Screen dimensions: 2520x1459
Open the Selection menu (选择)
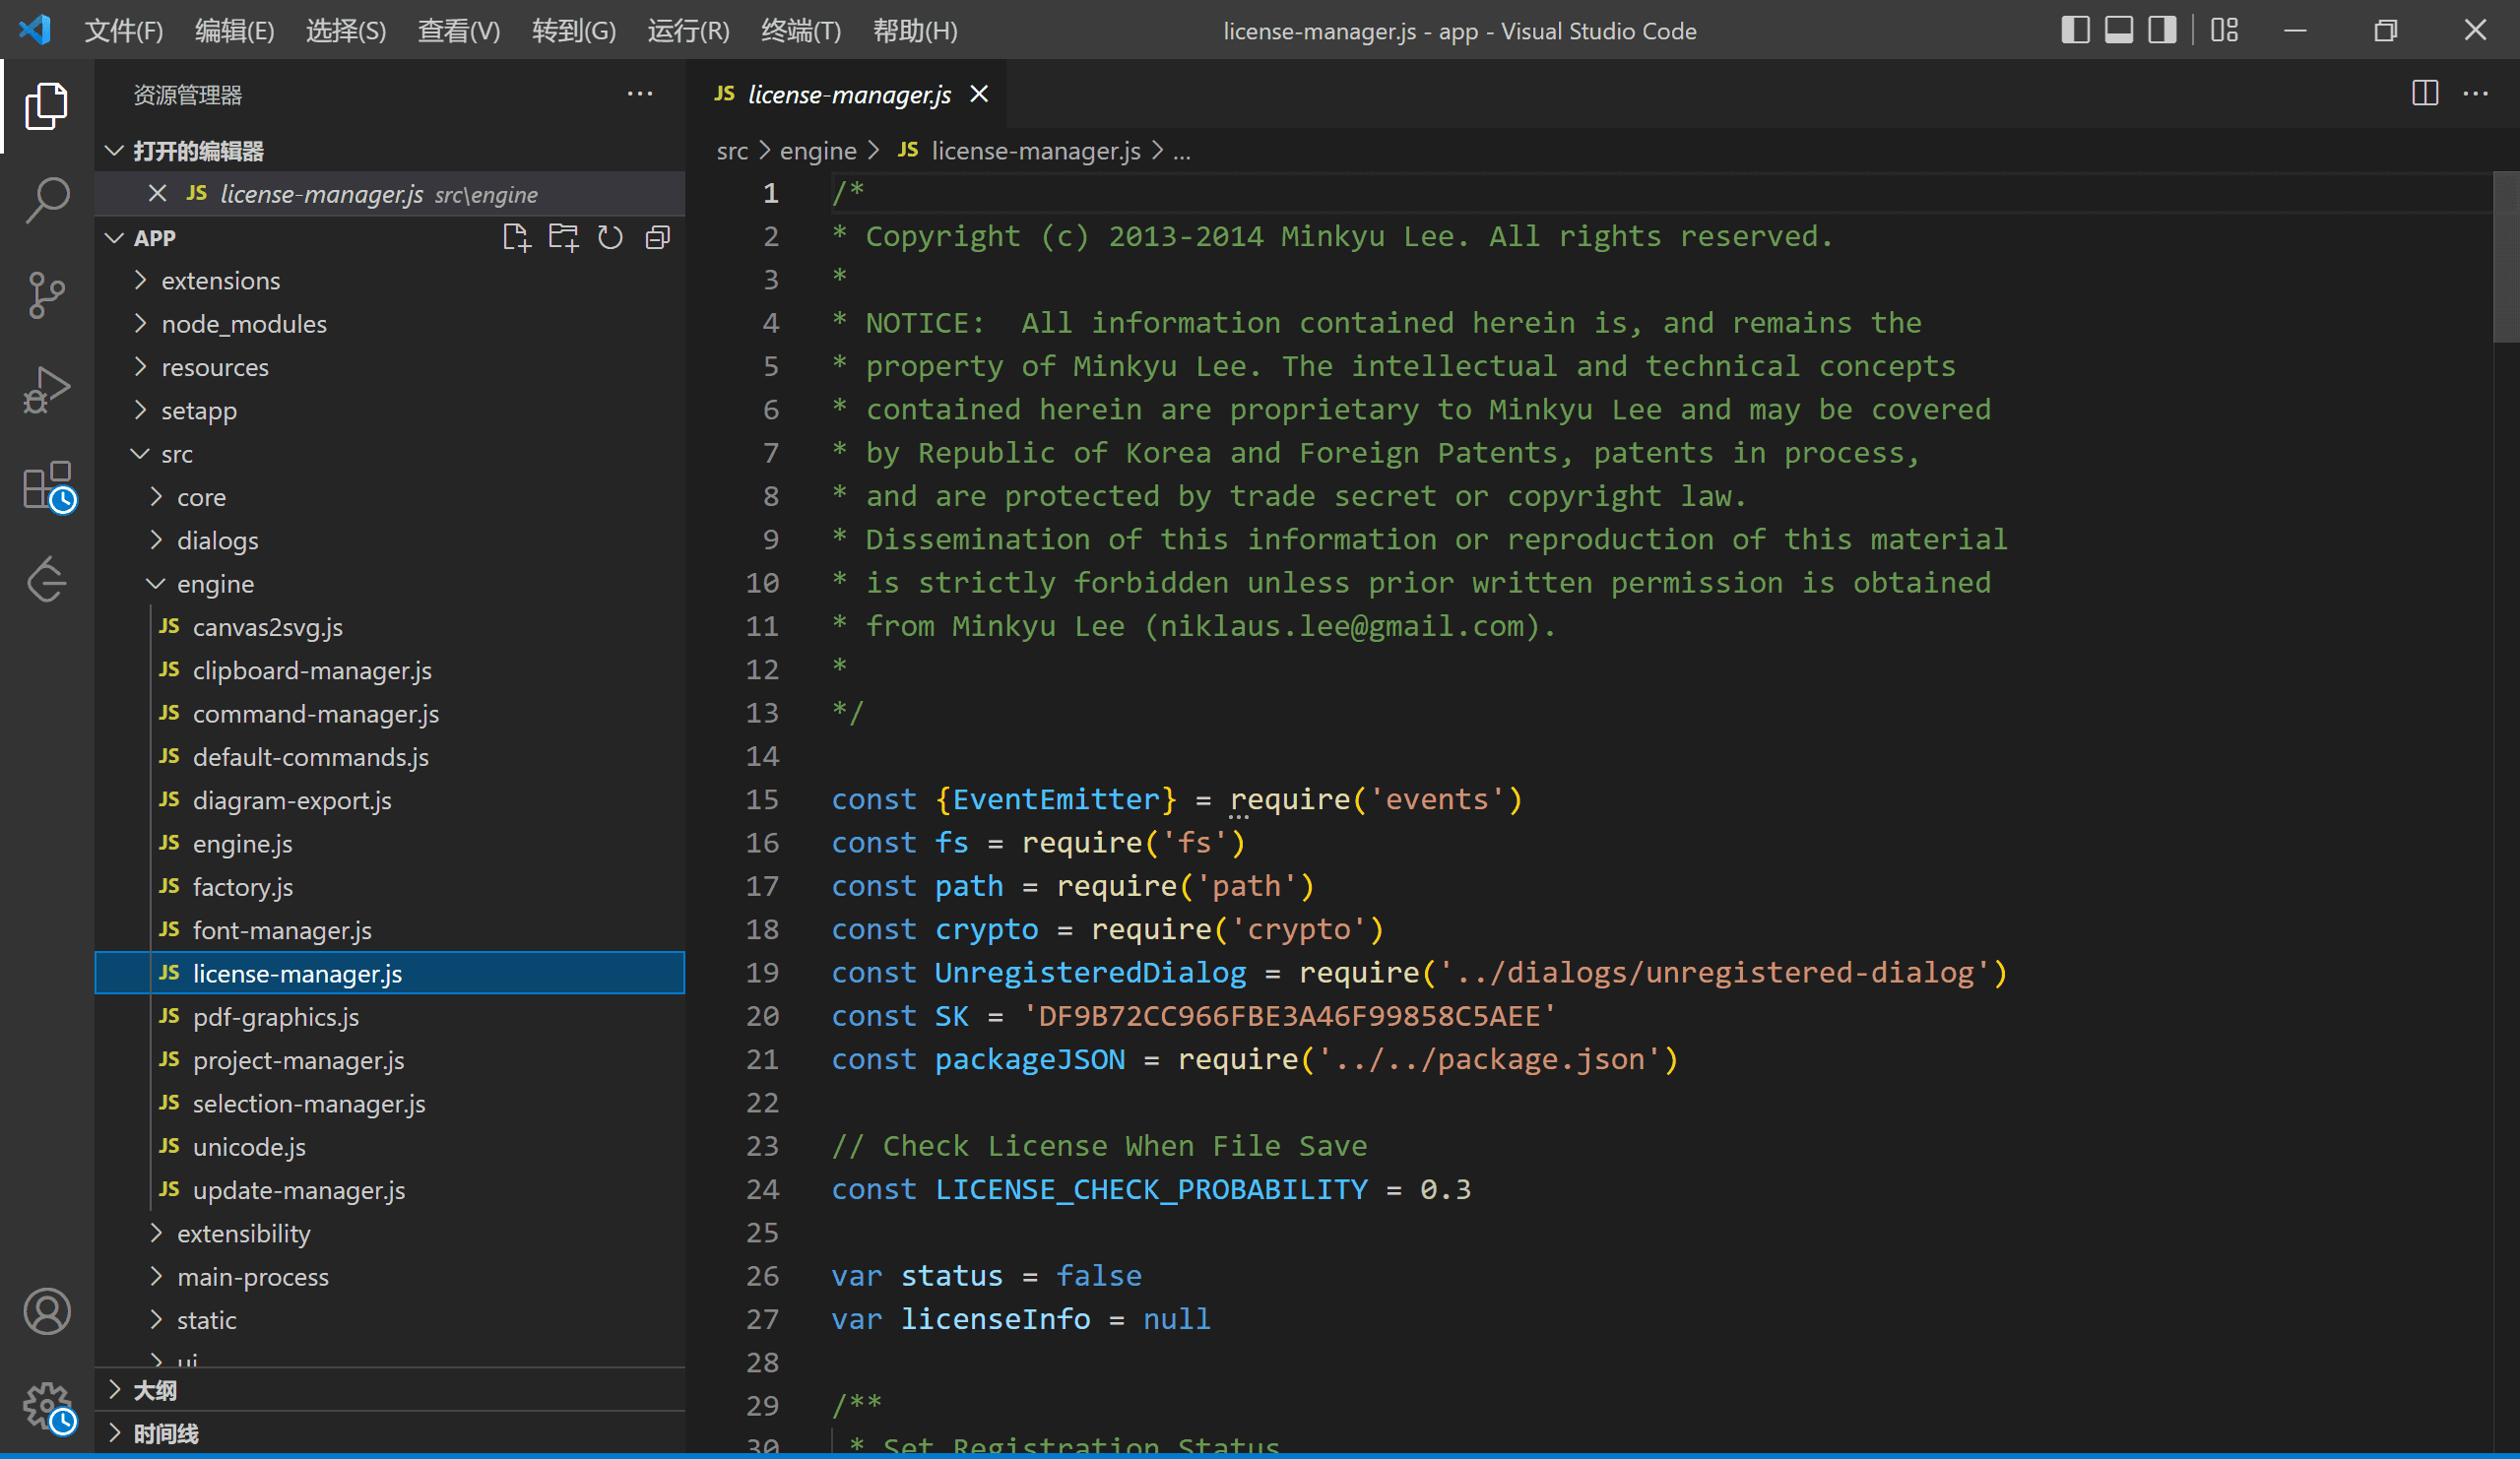[346, 30]
